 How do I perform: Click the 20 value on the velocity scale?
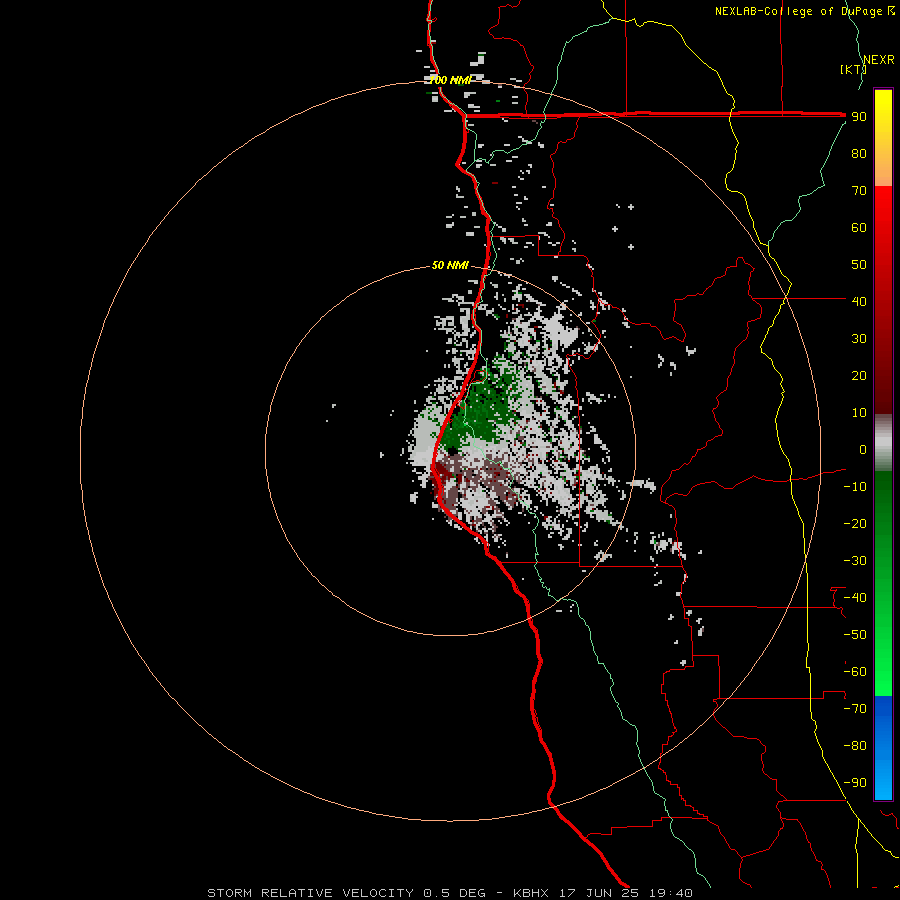(859, 376)
